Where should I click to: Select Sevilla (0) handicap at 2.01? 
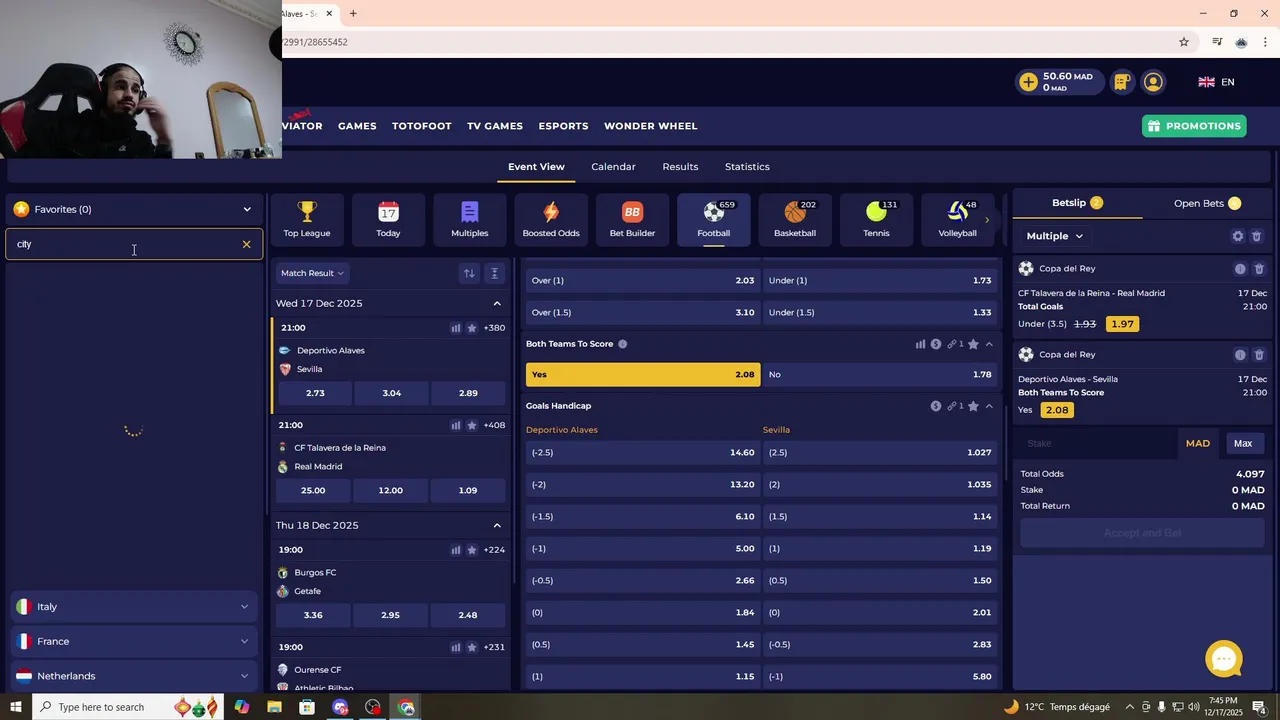coord(880,613)
